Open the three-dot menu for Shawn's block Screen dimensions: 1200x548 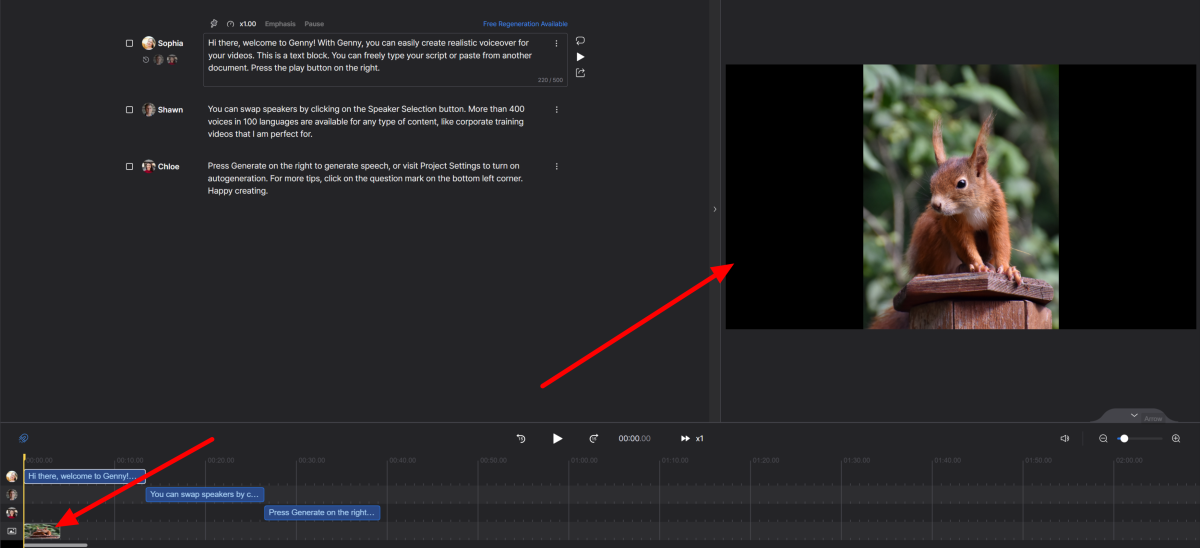point(557,110)
